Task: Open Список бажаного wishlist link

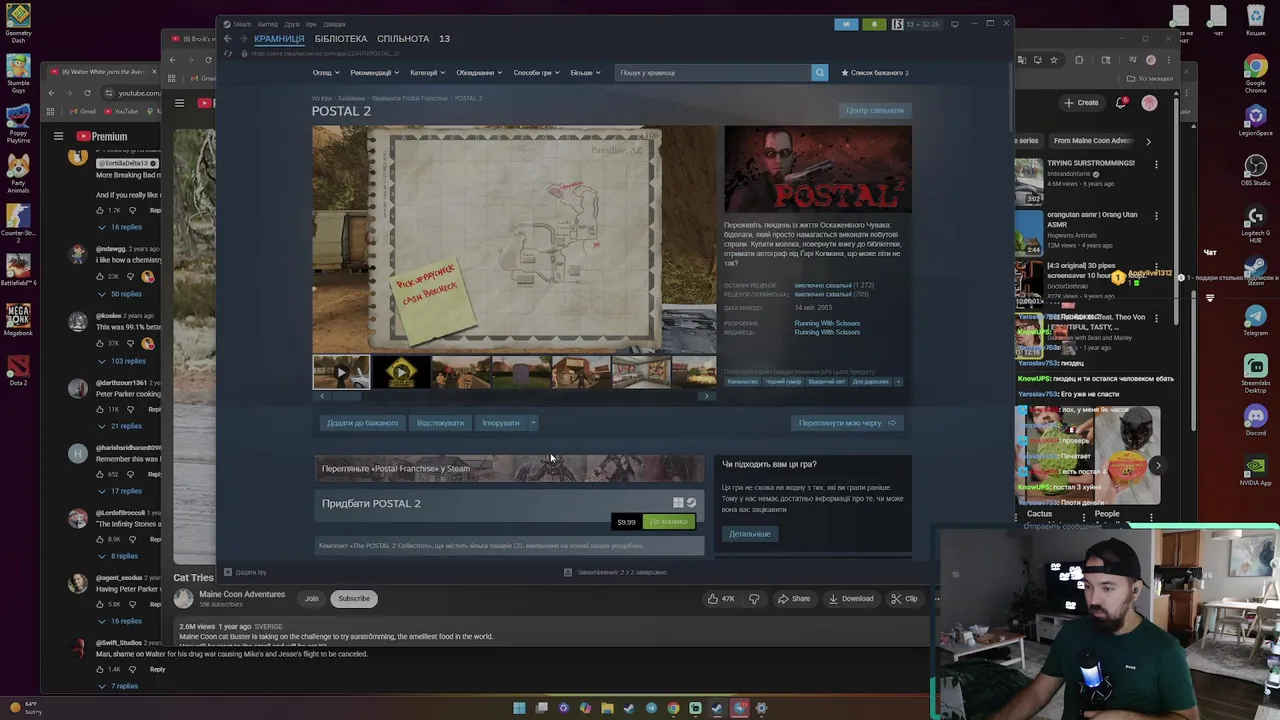Action: coord(875,73)
